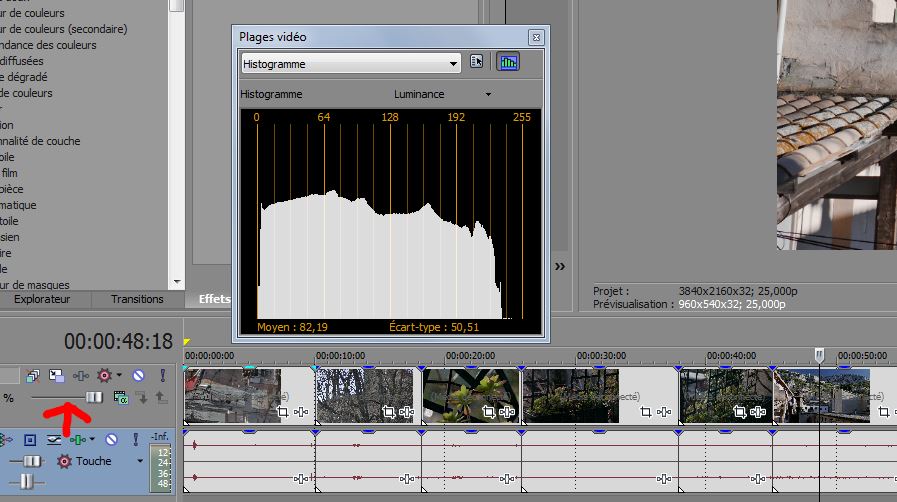Mute the audio track
Image resolution: width=897 pixels, height=502 pixels.
click(111, 439)
